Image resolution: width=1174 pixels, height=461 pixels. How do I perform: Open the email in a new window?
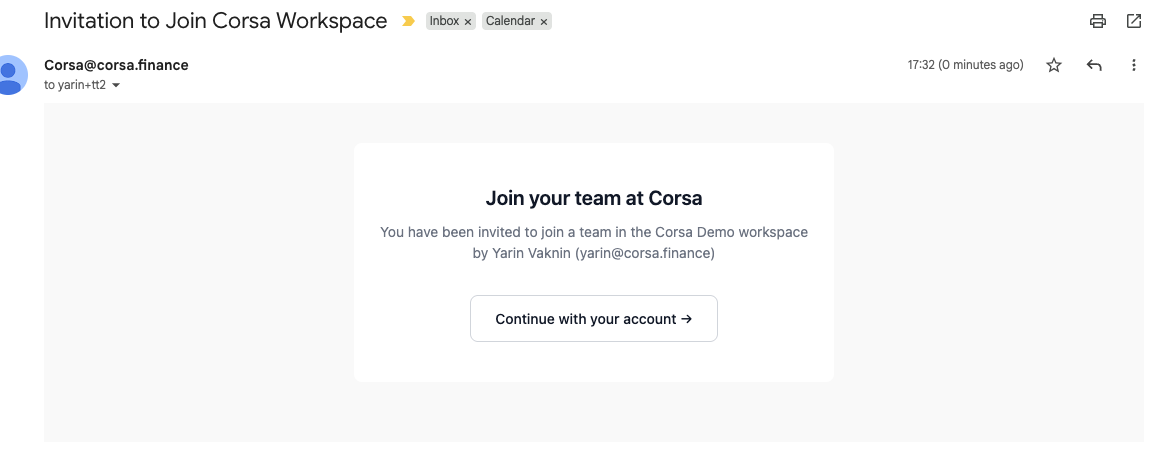[x=1134, y=21]
